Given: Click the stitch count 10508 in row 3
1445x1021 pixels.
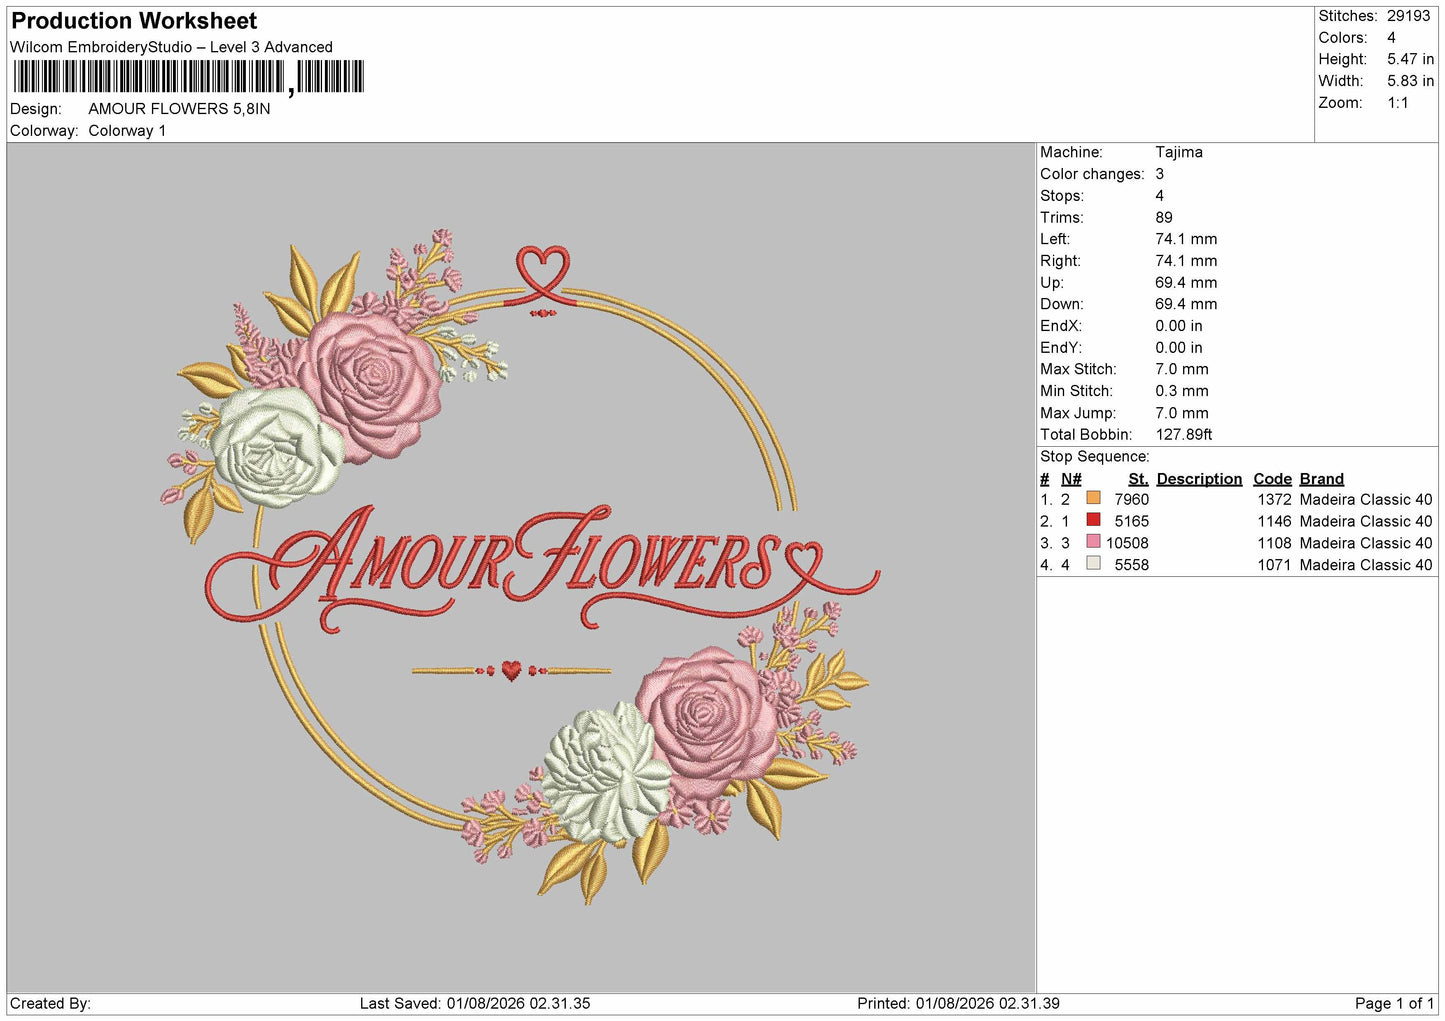Looking at the screenshot, I should [x=1127, y=543].
